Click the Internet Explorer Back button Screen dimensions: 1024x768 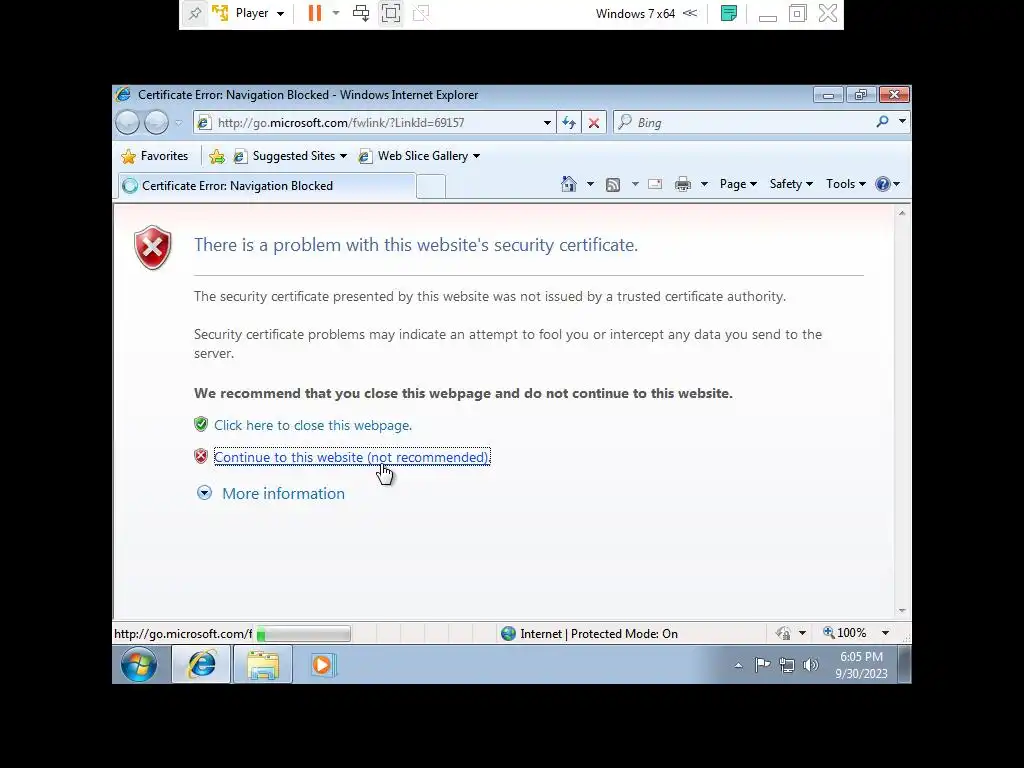click(x=127, y=122)
